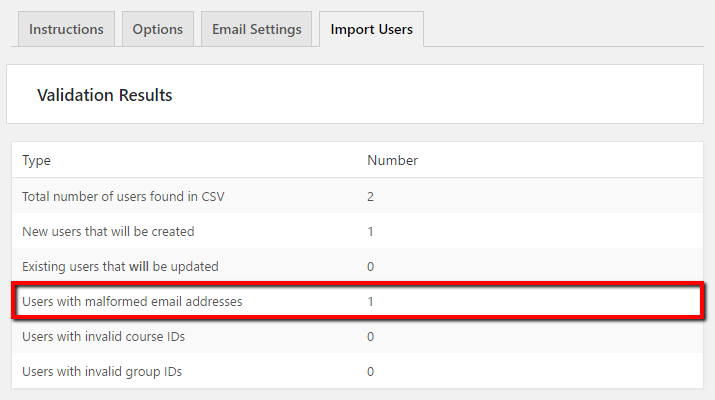Click the Number column header
Image resolution: width=715 pixels, height=400 pixels.
coord(392,160)
